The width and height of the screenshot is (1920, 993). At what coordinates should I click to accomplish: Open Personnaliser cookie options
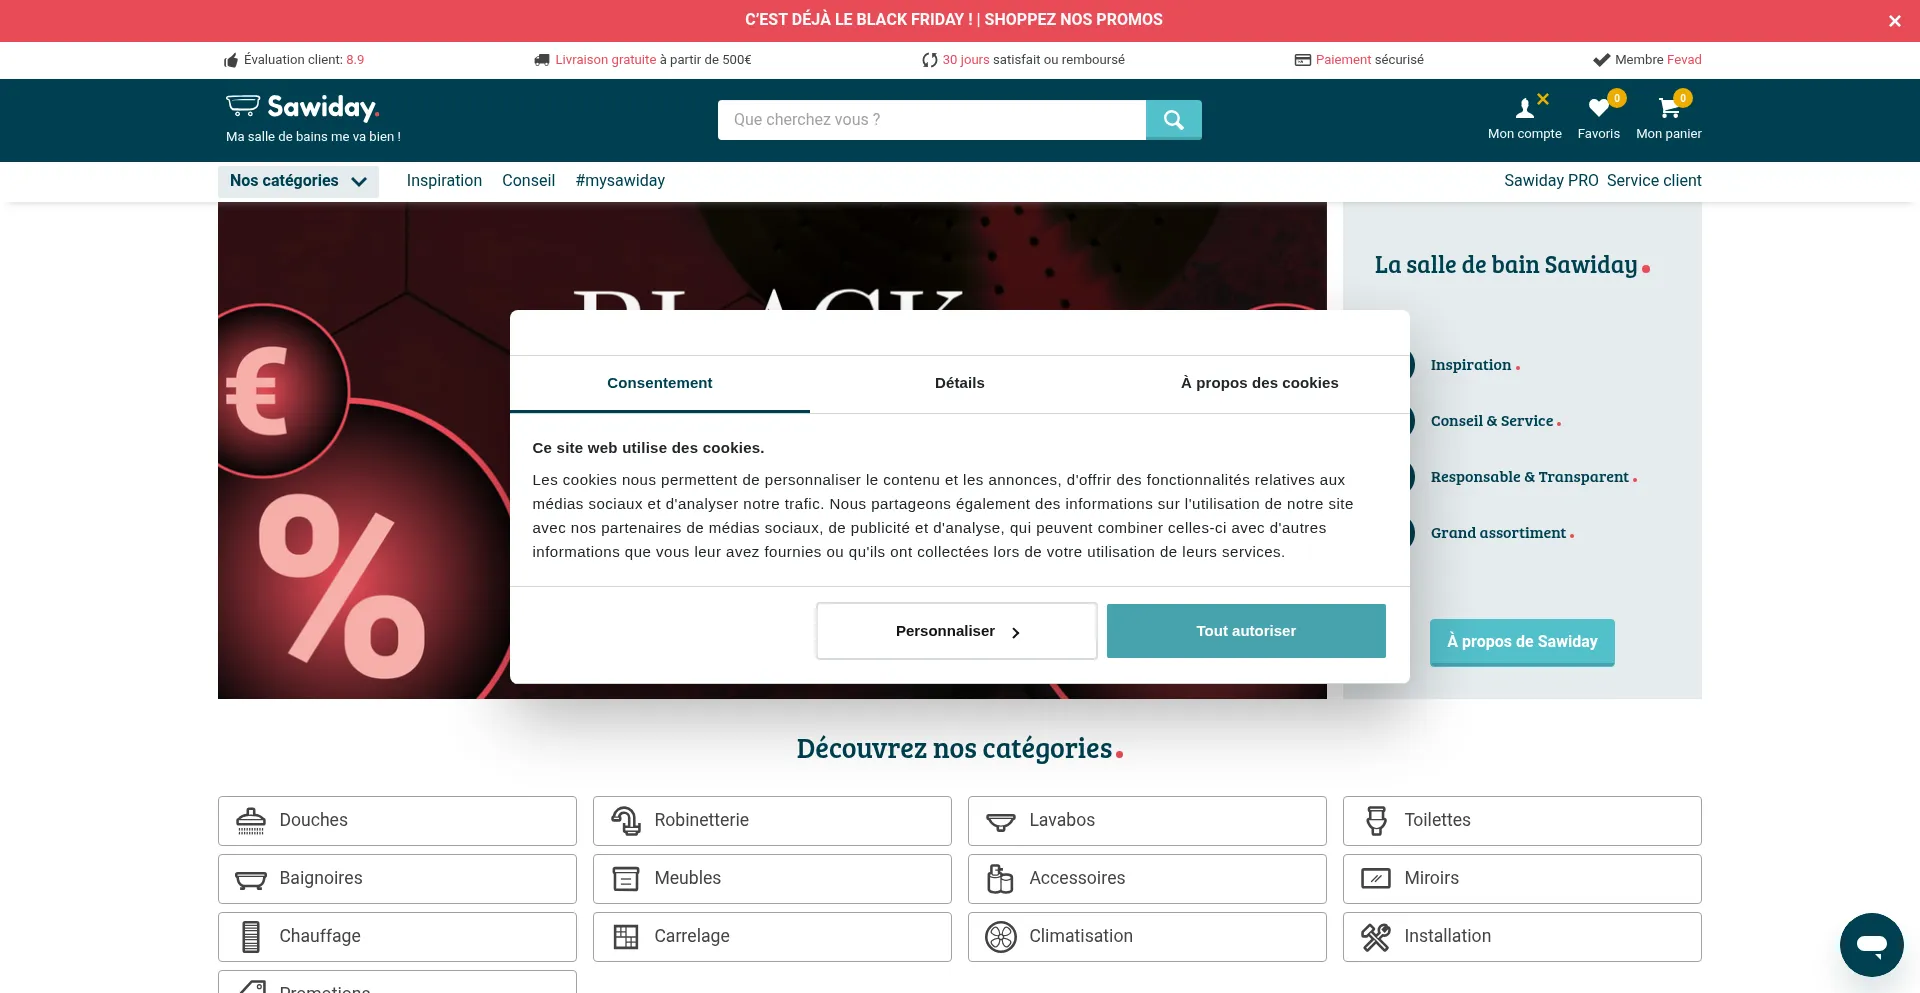pos(956,631)
